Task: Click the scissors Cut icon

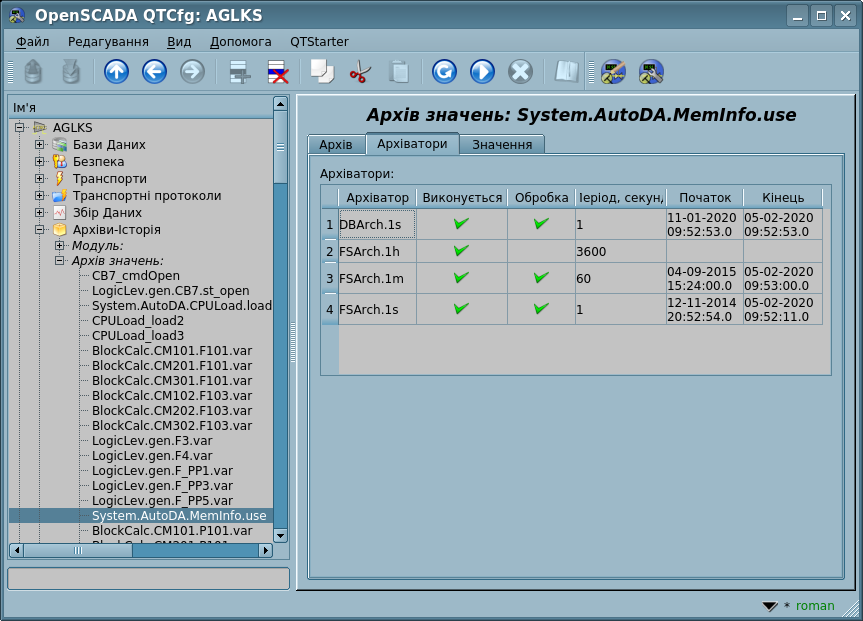Action: click(360, 71)
